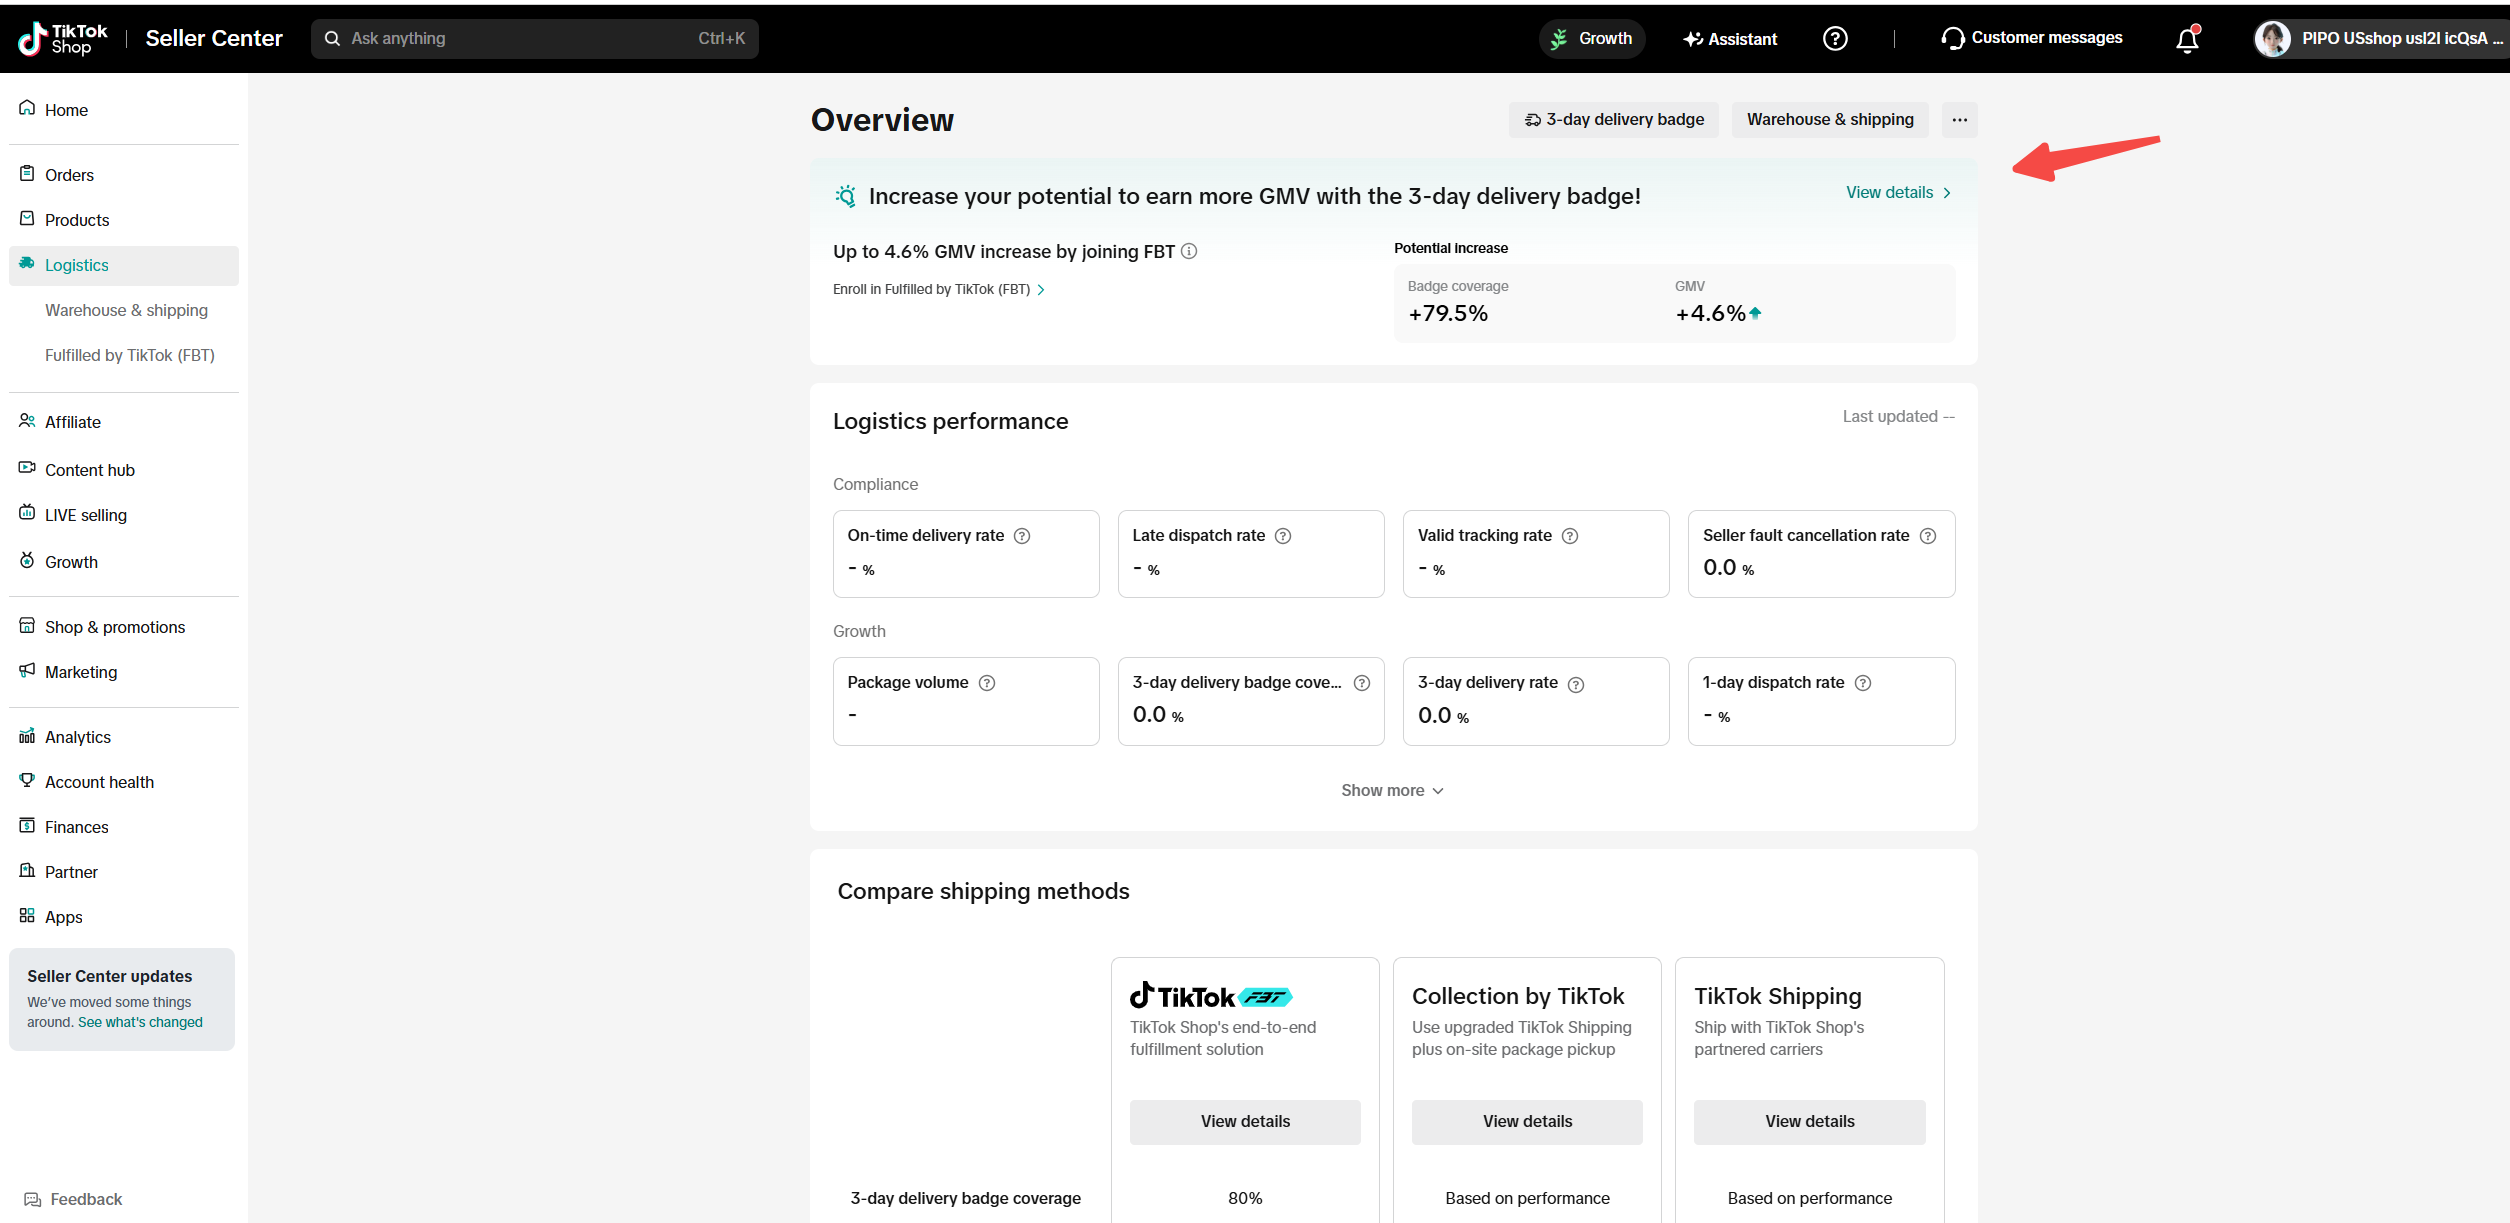Click info icon beside On-time delivery rate
This screenshot has height=1223, width=2510.
(1022, 536)
